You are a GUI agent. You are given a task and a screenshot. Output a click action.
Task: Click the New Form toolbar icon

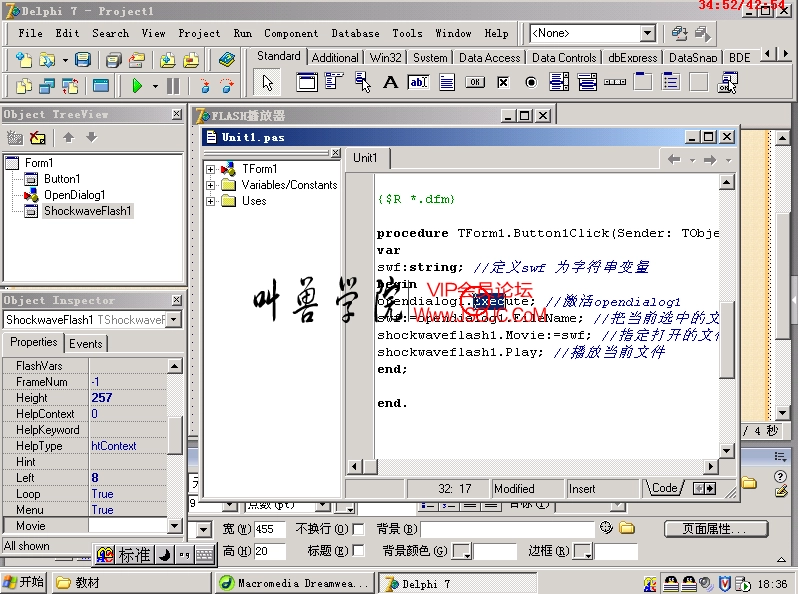click(x=101, y=86)
